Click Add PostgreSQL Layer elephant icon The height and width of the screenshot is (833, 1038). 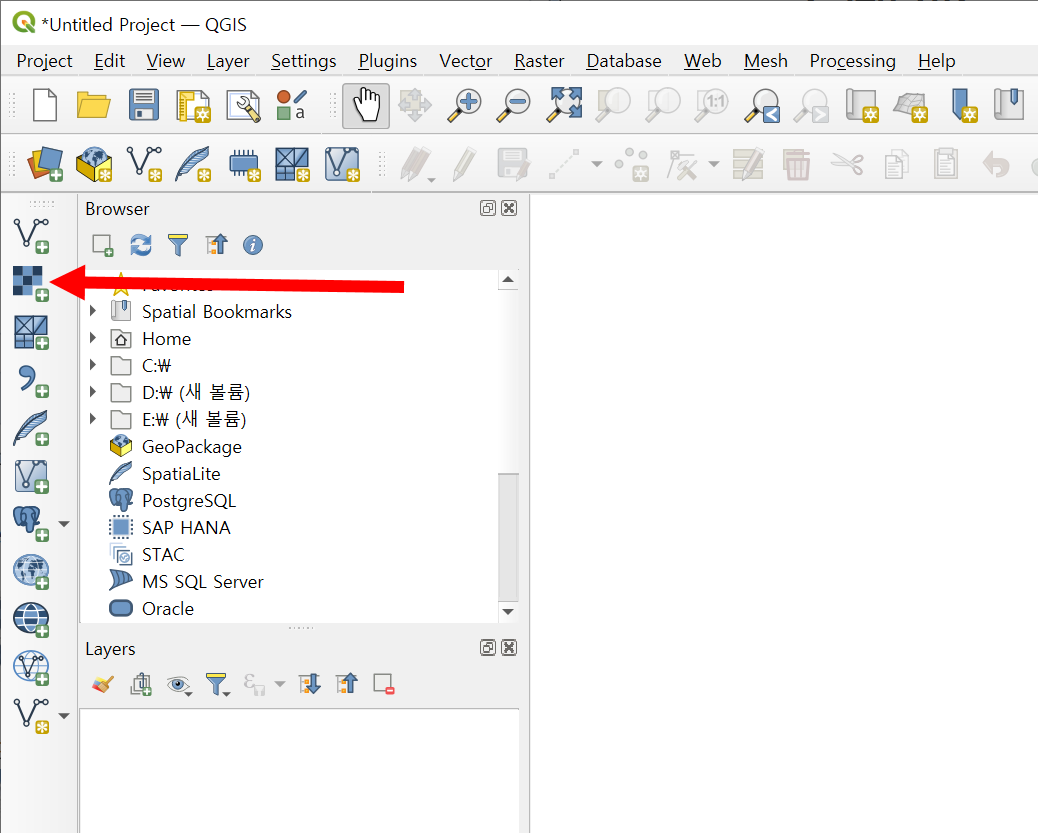point(31,524)
